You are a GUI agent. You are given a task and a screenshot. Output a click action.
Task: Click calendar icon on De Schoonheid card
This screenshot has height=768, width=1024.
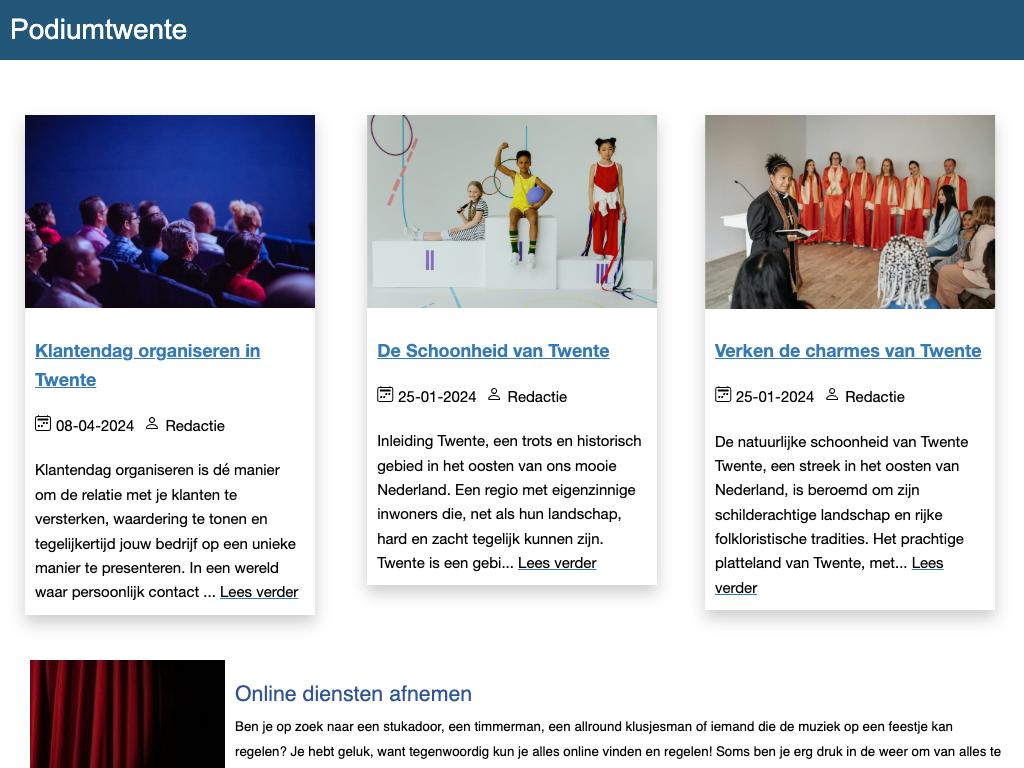pos(385,395)
